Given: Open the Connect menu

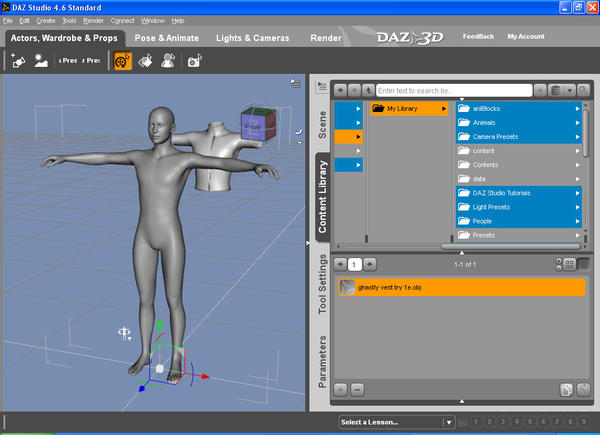Looking at the screenshot, I should [x=122, y=21].
